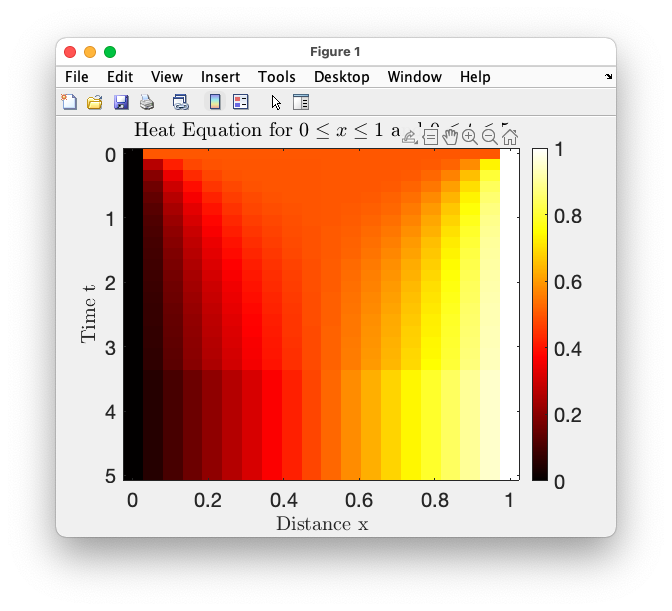Click the 'Time t' axis label

click(x=89, y=314)
